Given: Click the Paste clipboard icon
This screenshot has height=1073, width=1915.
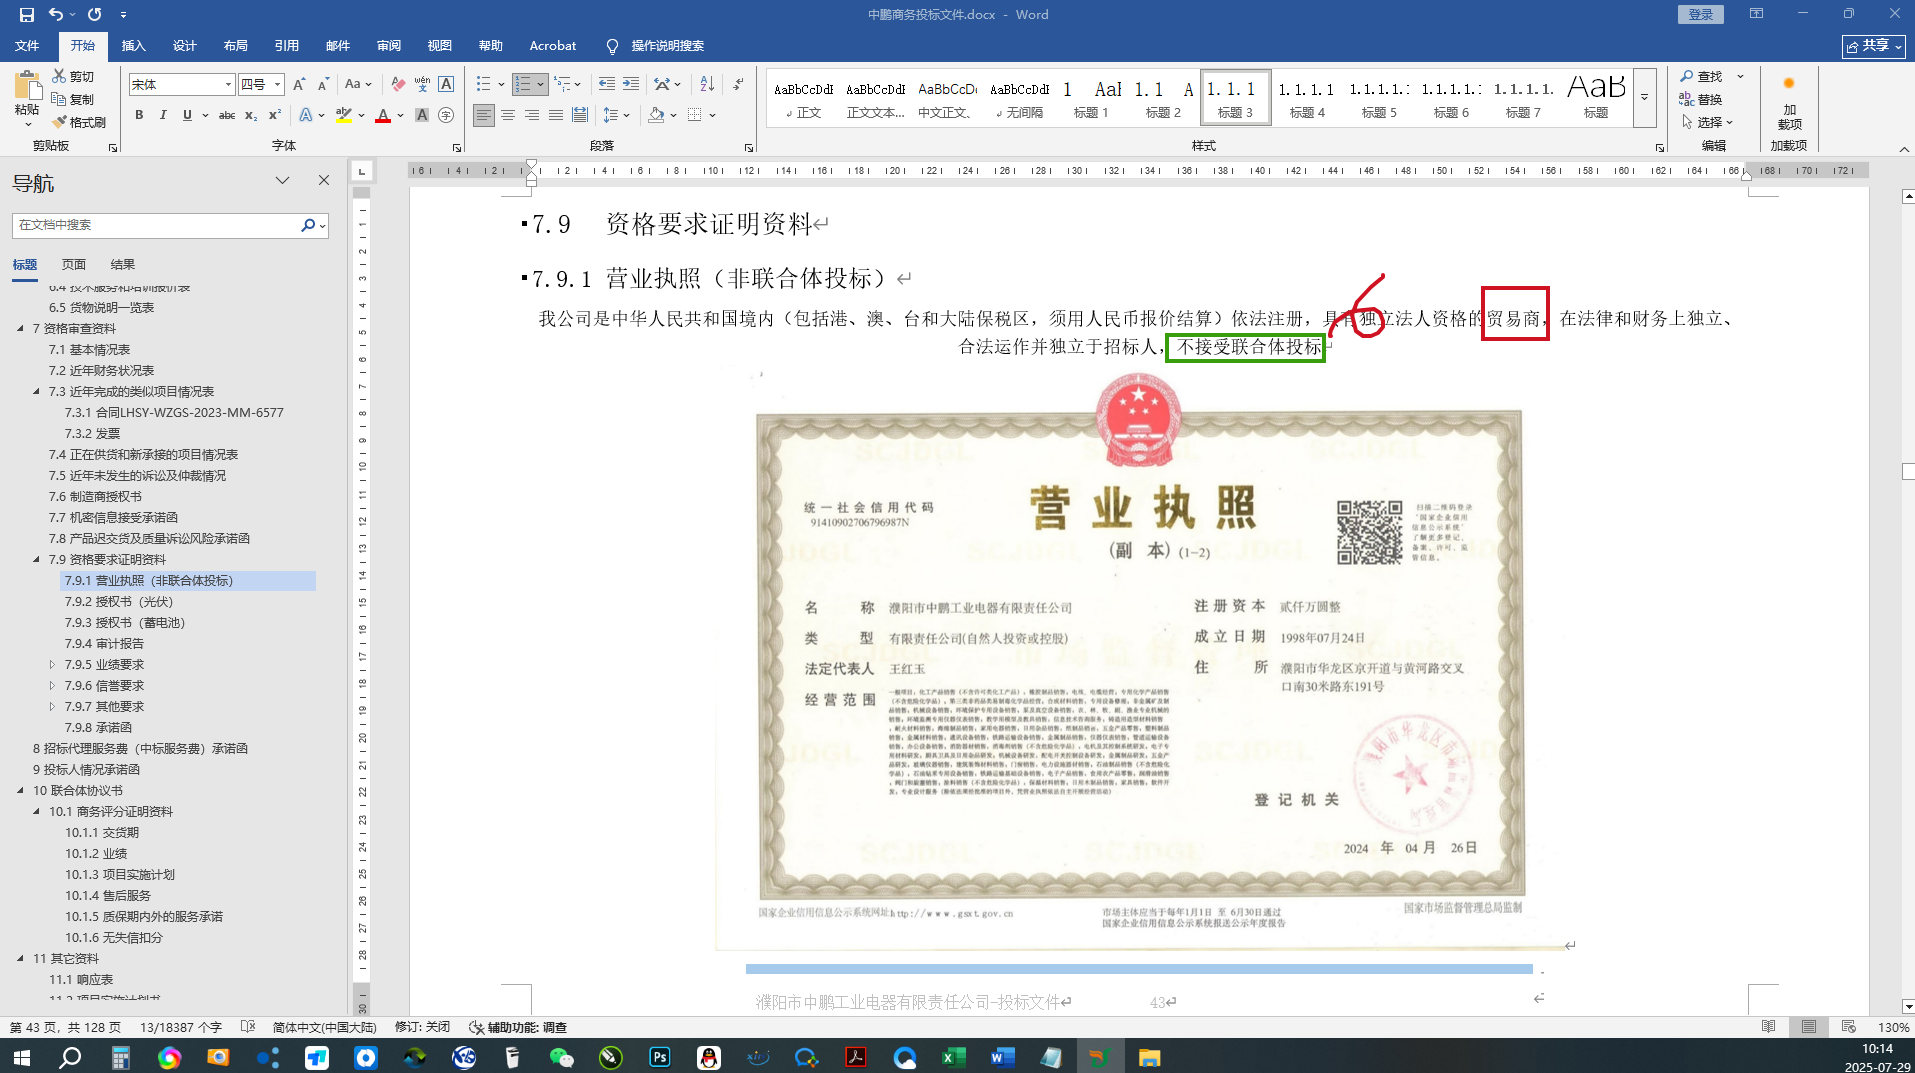Looking at the screenshot, I should (x=27, y=87).
